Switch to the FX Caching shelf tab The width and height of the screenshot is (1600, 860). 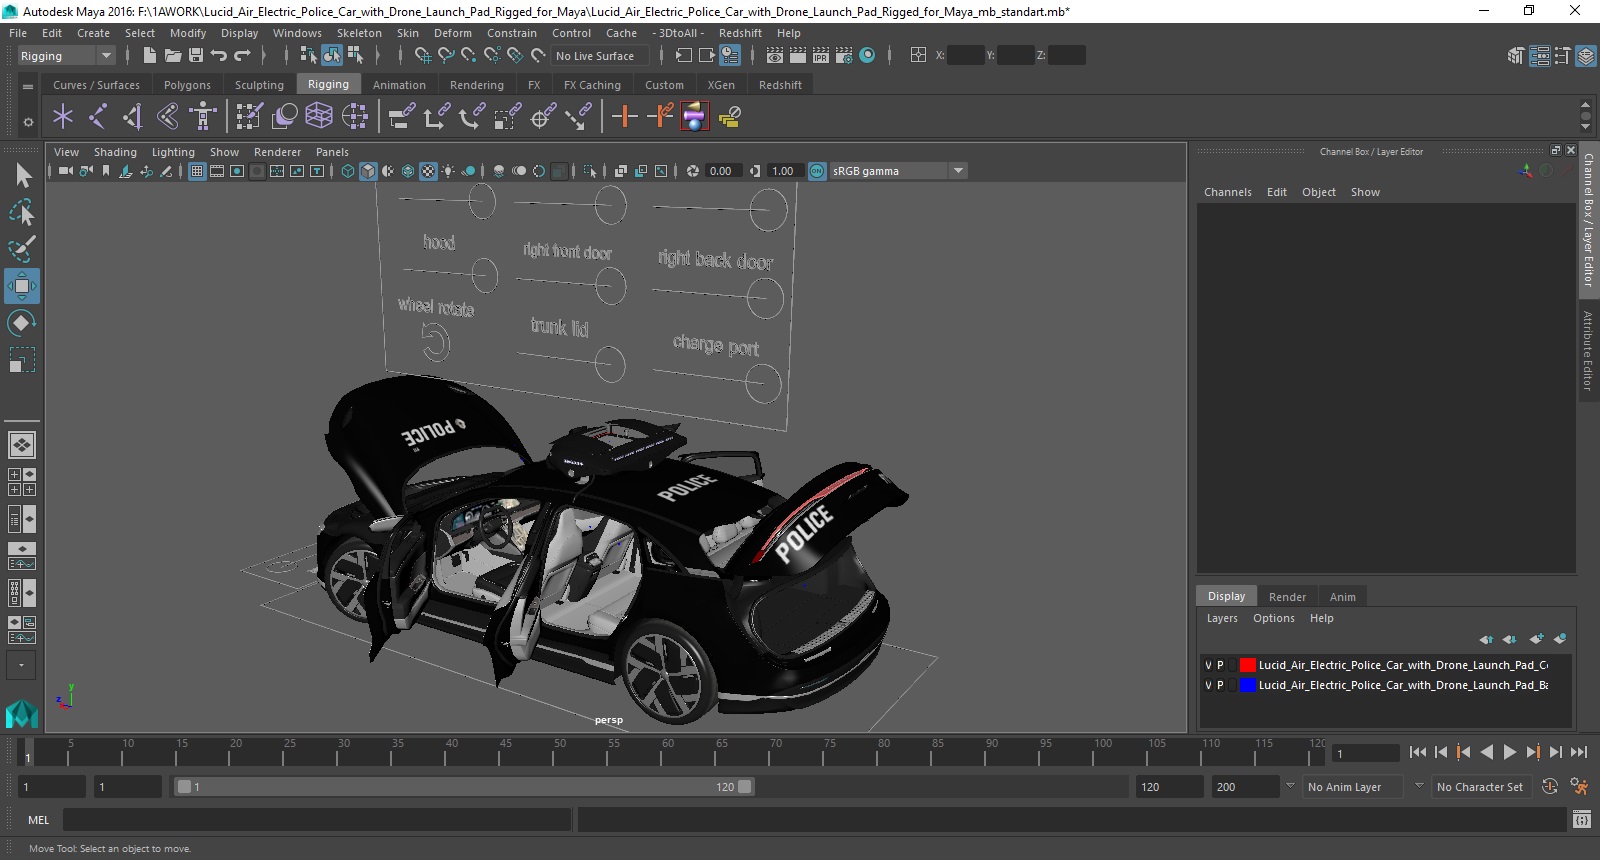pos(592,85)
